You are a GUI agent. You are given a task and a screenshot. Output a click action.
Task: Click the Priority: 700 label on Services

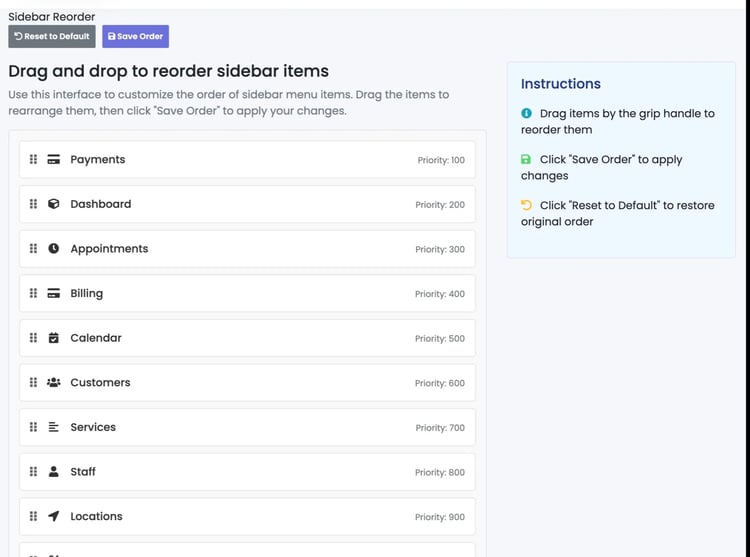[x=440, y=427]
